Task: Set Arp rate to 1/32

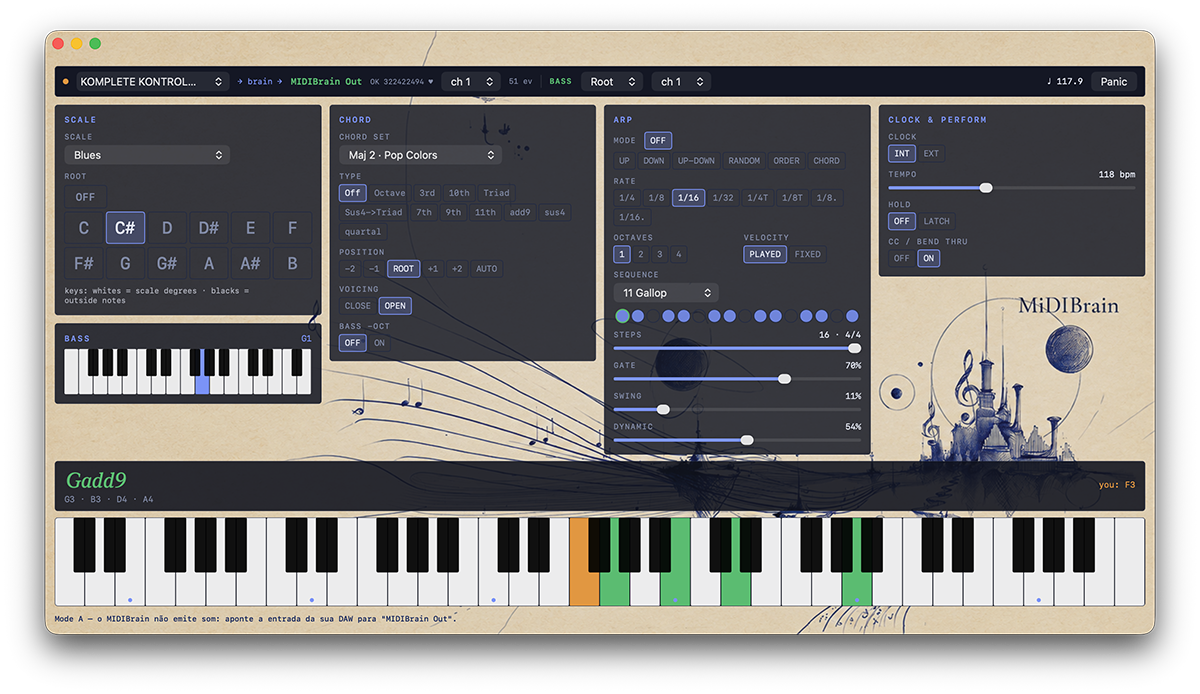Action: [x=723, y=198]
